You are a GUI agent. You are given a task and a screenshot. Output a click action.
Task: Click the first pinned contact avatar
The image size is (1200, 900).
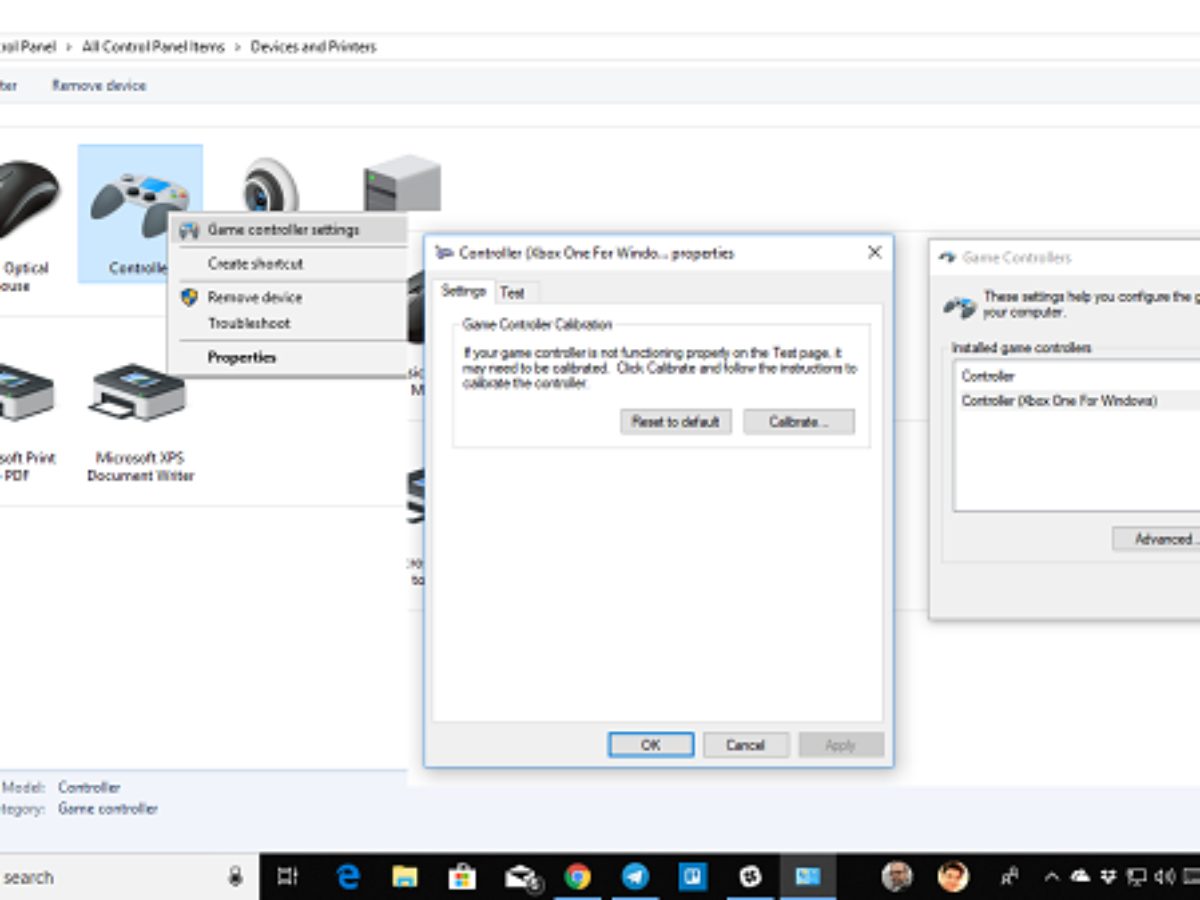pos(897,877)
